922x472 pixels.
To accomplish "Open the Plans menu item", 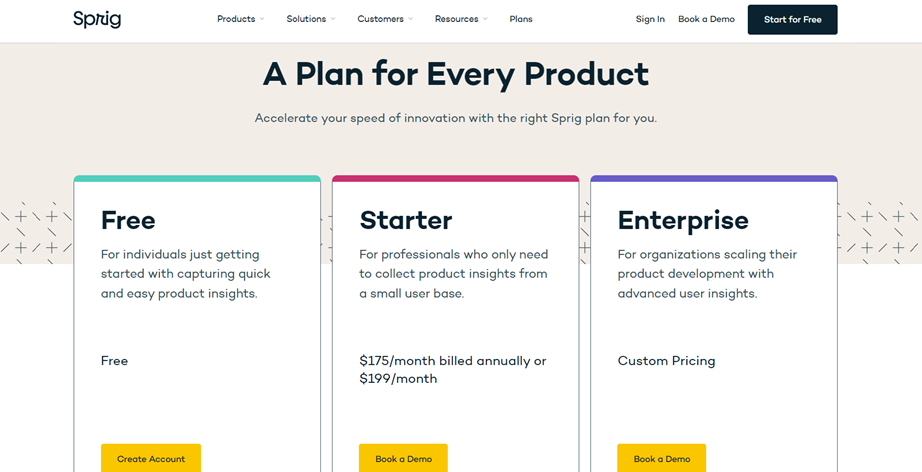I will (x=521, y=19).
